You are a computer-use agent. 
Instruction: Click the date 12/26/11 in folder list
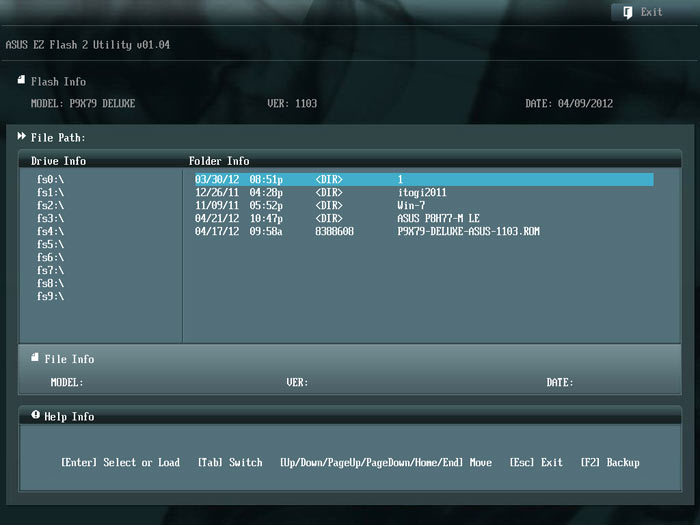(x=217, y=192)
